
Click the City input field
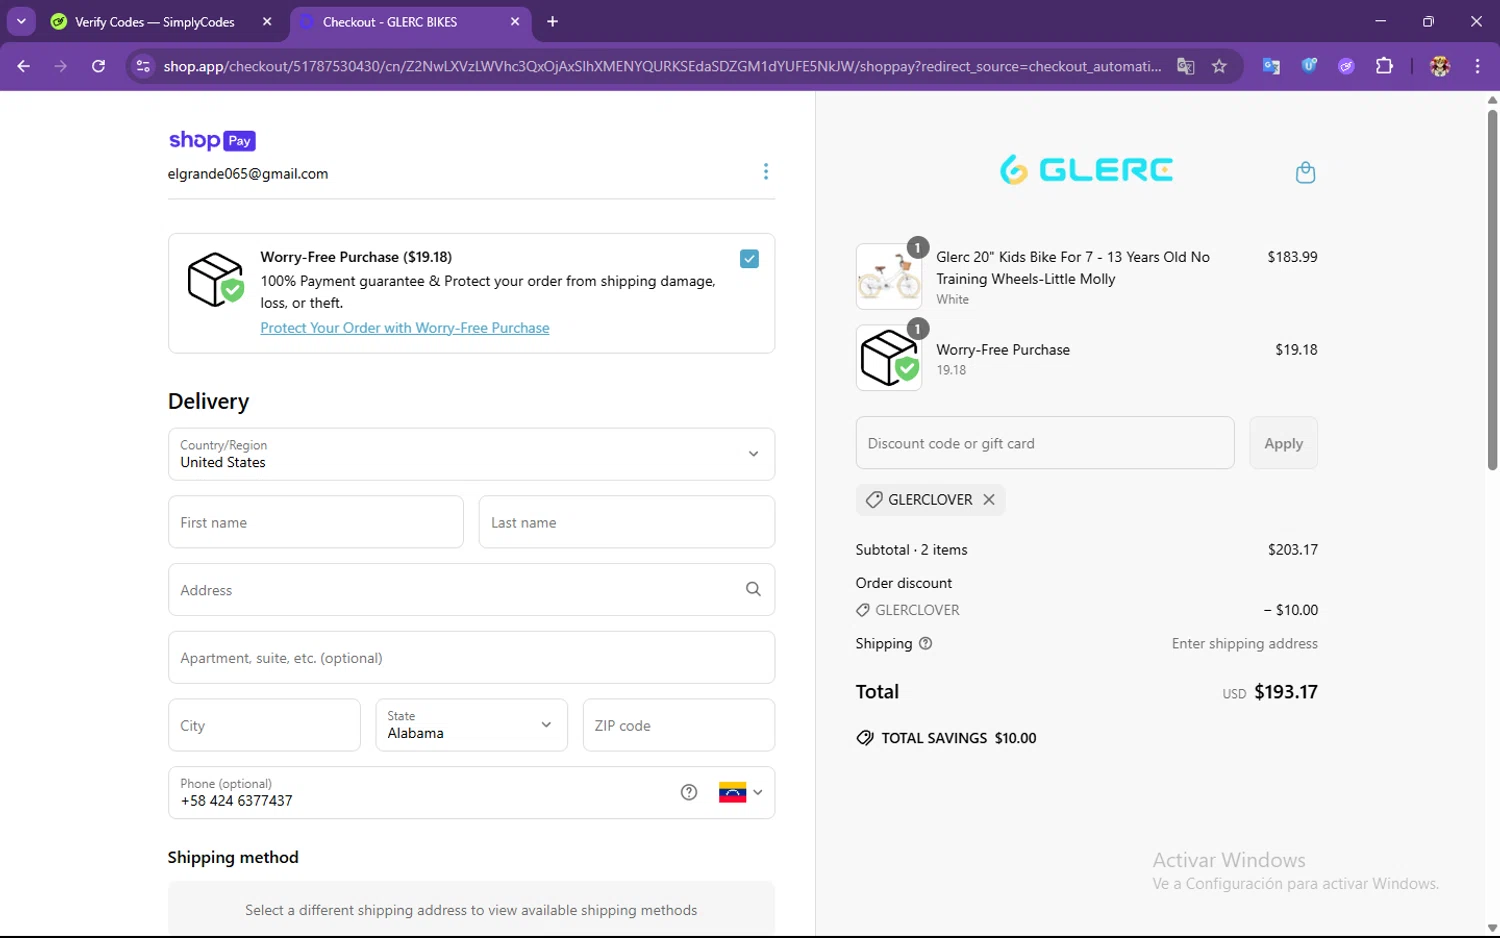(x=264, y=725)
